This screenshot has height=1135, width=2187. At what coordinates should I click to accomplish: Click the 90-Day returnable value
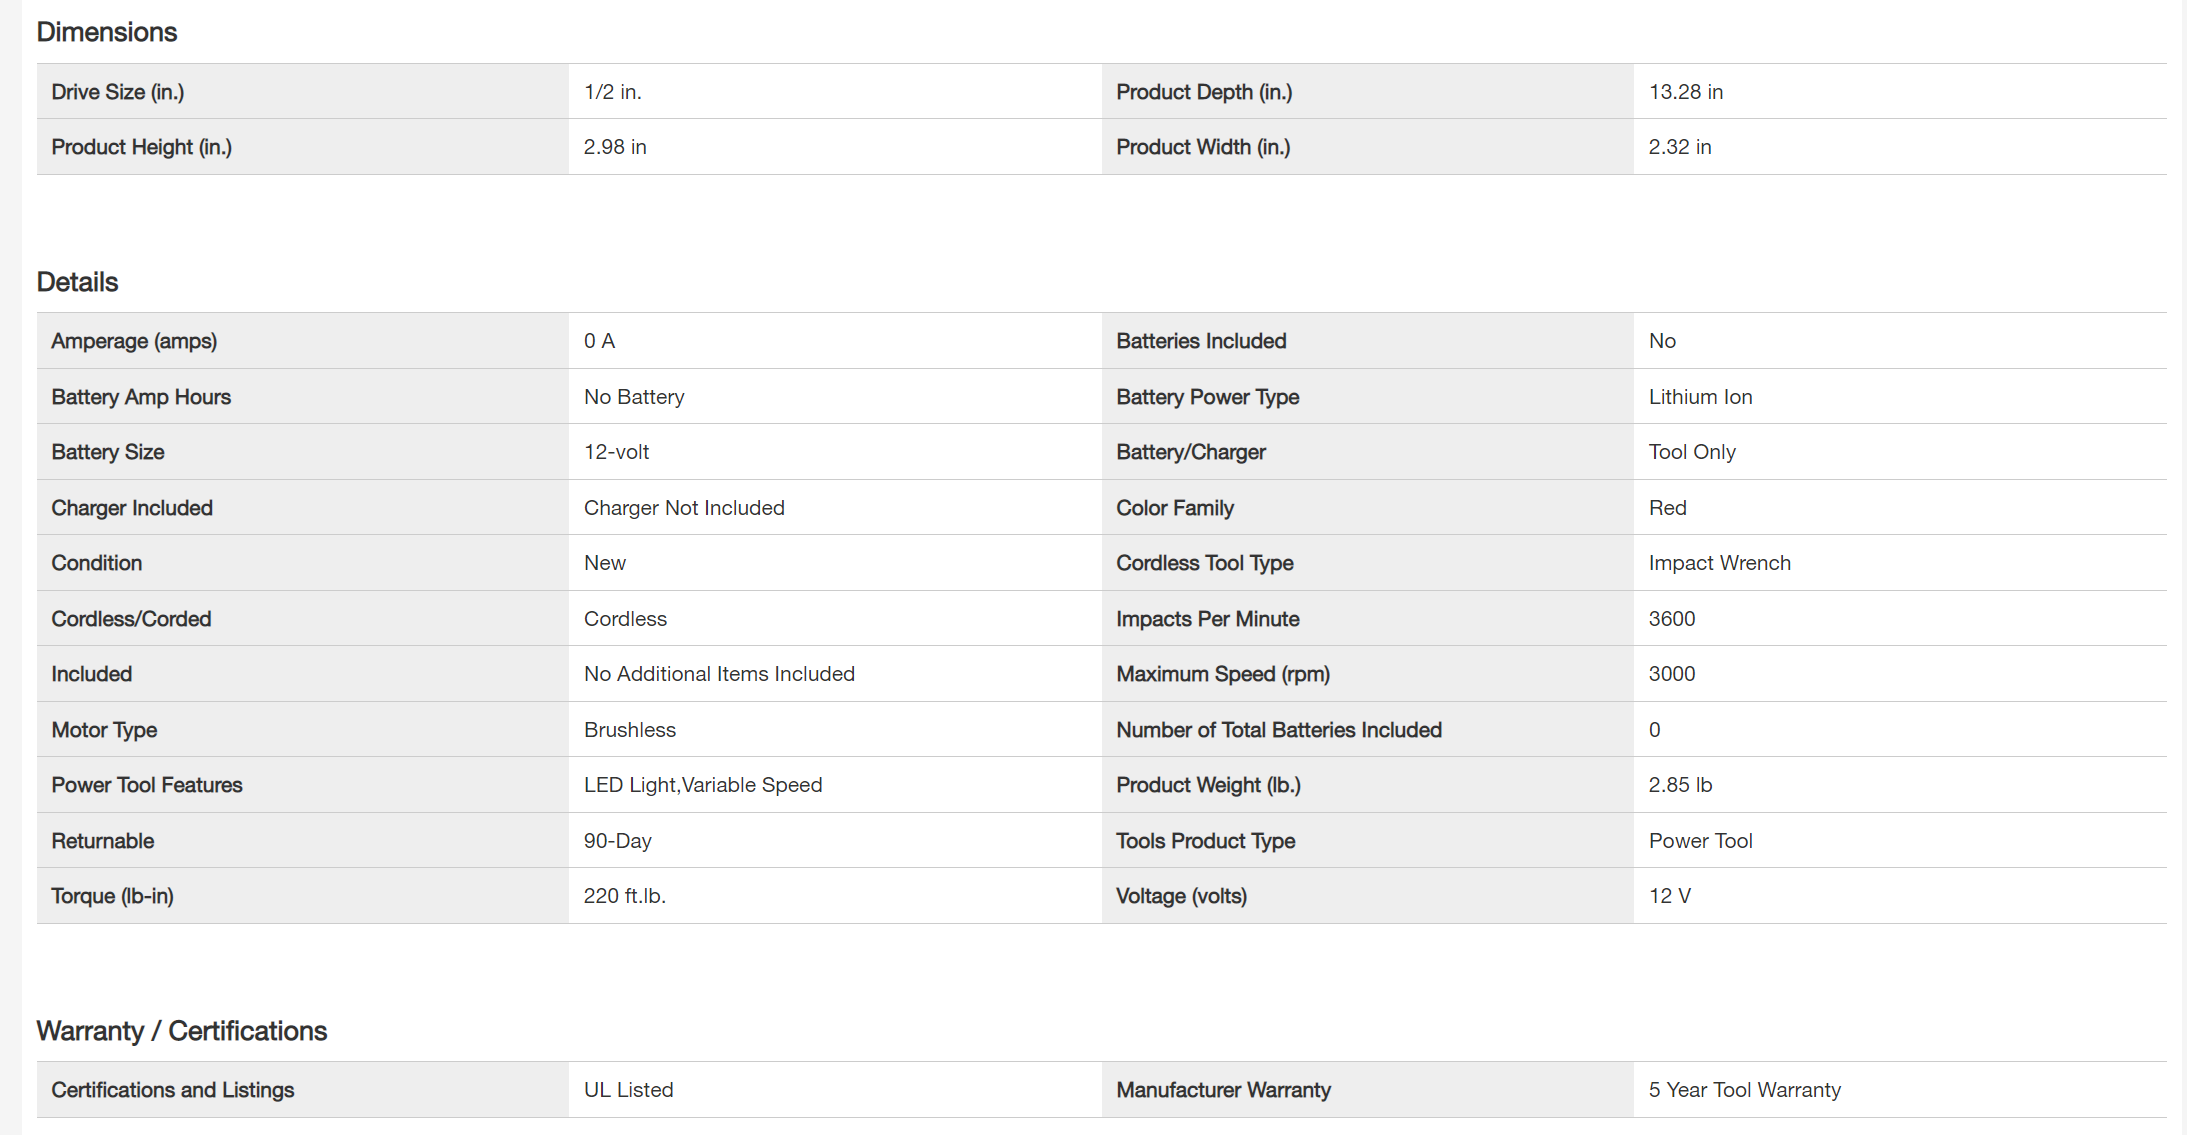[x=617, y=841]
